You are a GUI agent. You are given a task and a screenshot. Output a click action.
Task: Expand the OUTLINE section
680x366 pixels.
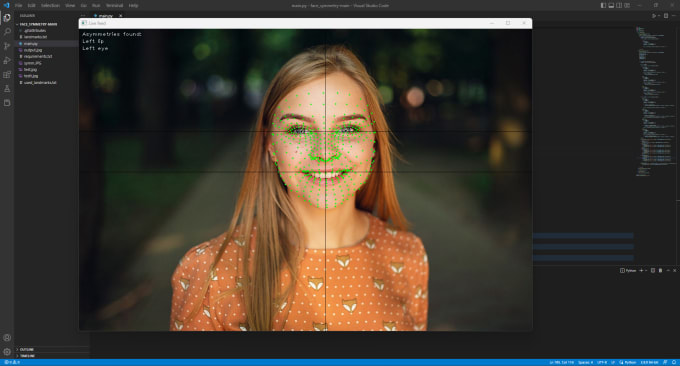pyautogui.click(x=26, y=350)
